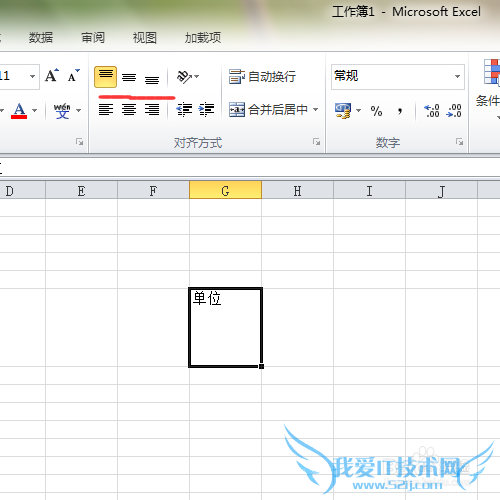Apply the red font color
The width and height of the screenshot is (500, 500).
(19, 110)
